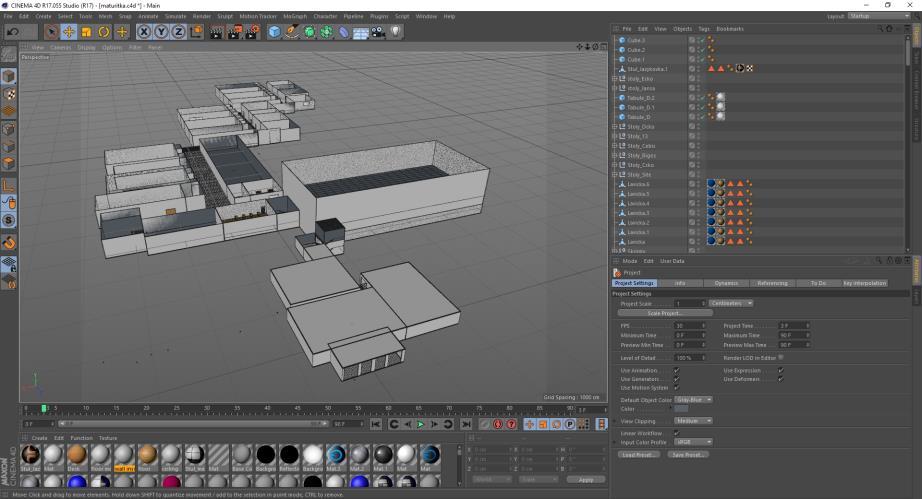Switch to the Referencing tab

772,283
